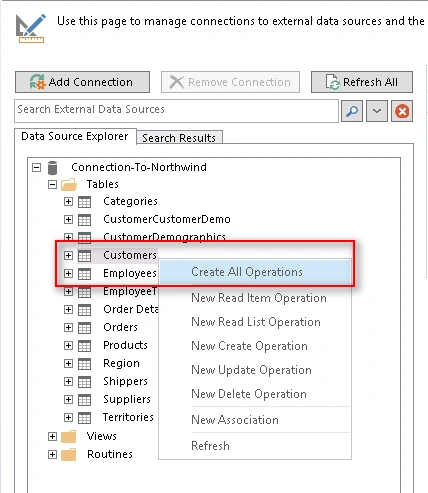Open the search options dropdown arrow
Screen dimensions: 428x493
click(x=377, y=111)
